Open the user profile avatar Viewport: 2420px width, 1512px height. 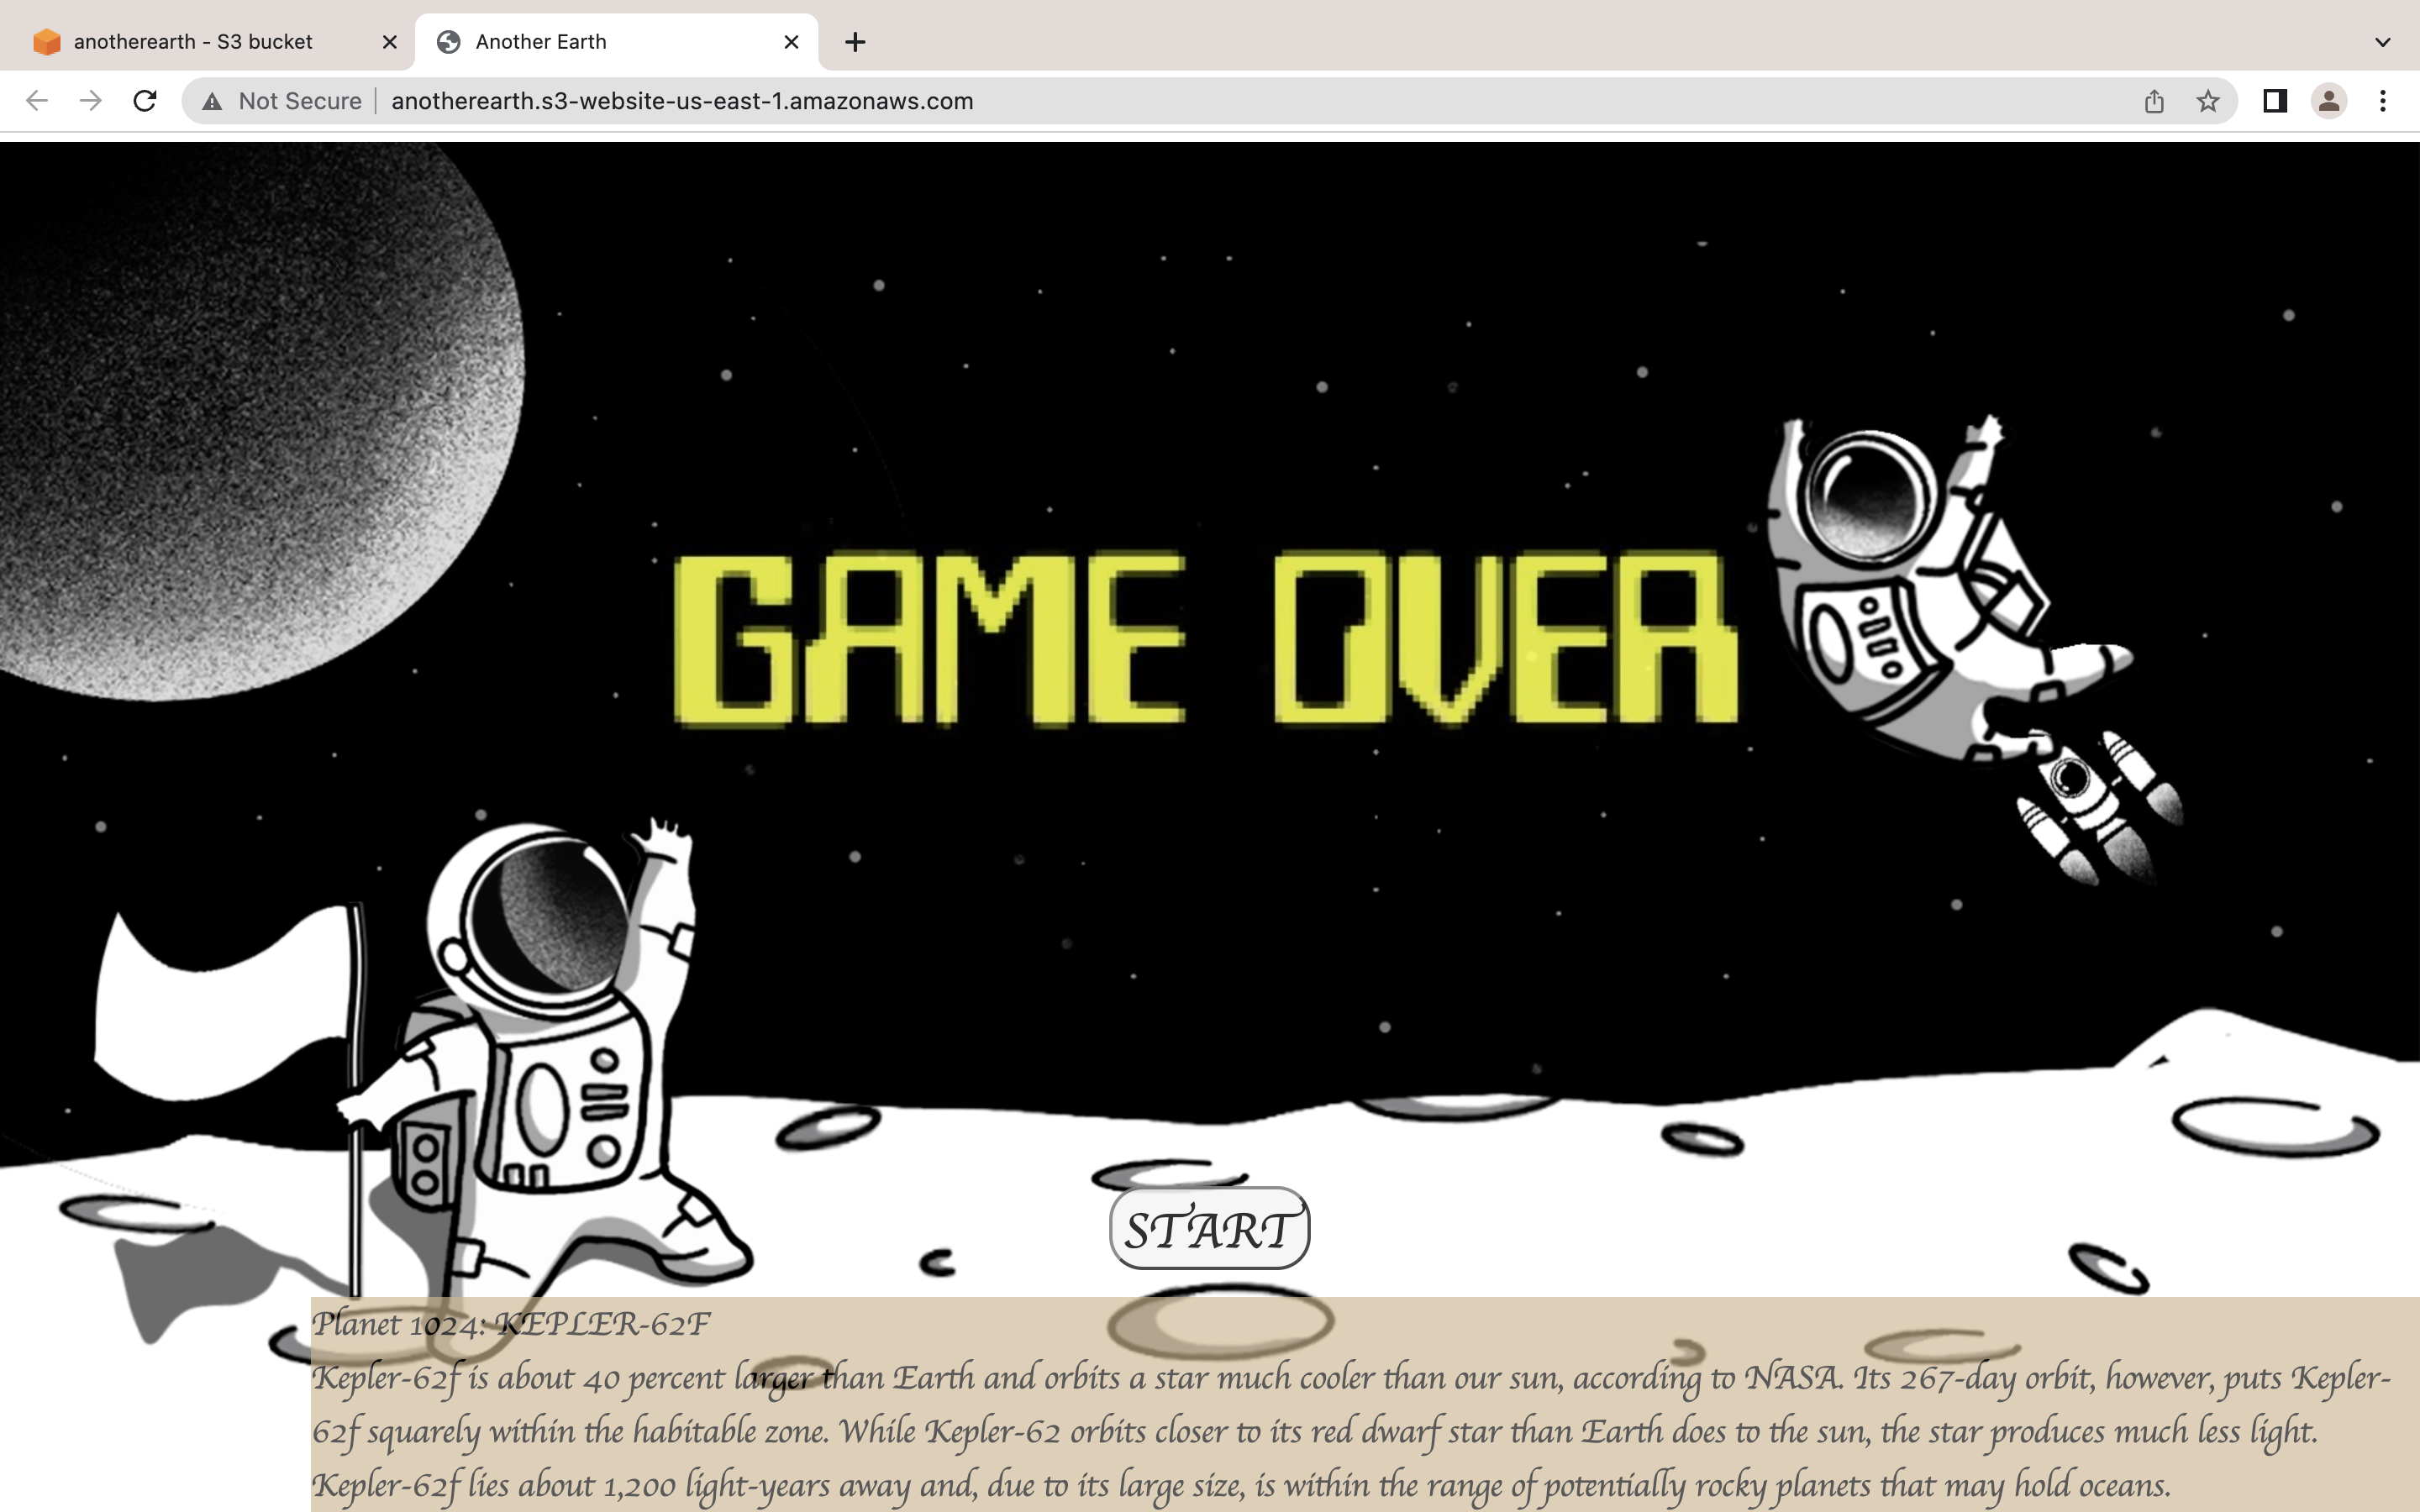click(x=2329, y=101)
